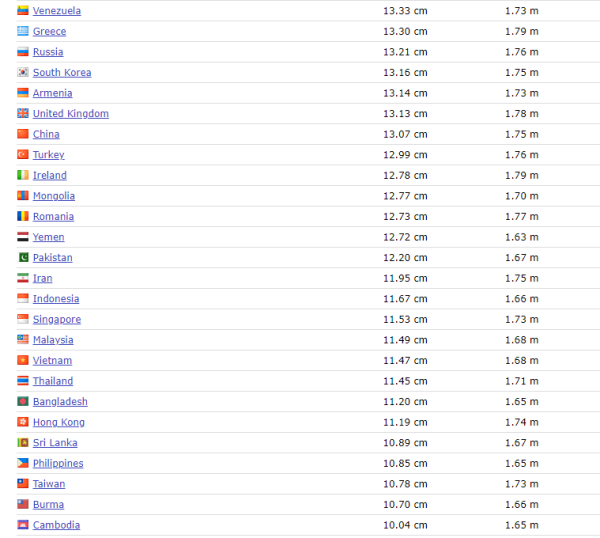
Task: Click the South Korea flag icon
Action: coord(23,73)
